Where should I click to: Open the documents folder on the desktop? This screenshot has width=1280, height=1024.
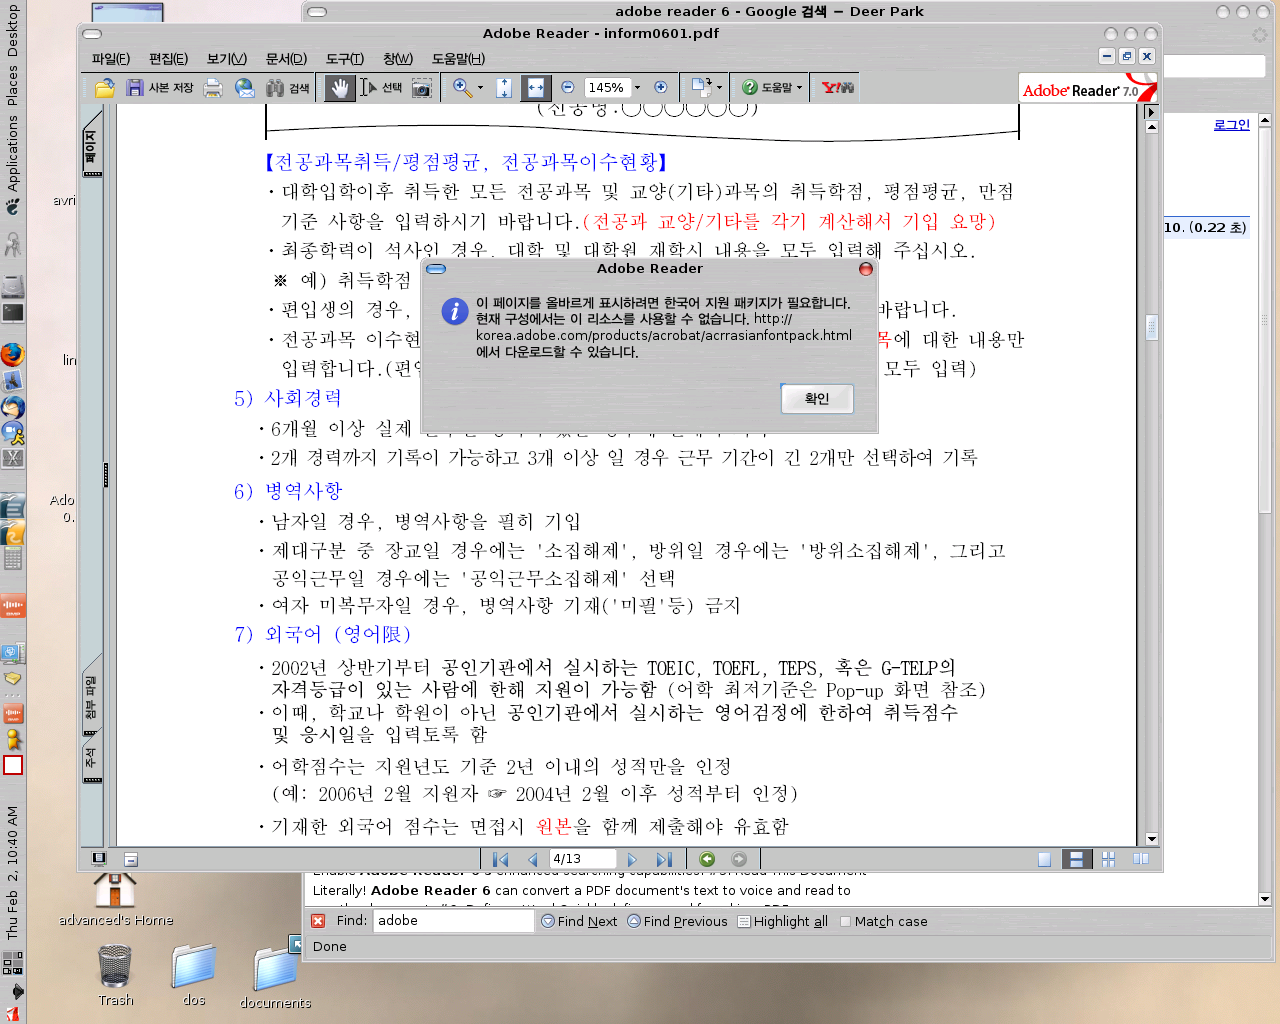275,975
